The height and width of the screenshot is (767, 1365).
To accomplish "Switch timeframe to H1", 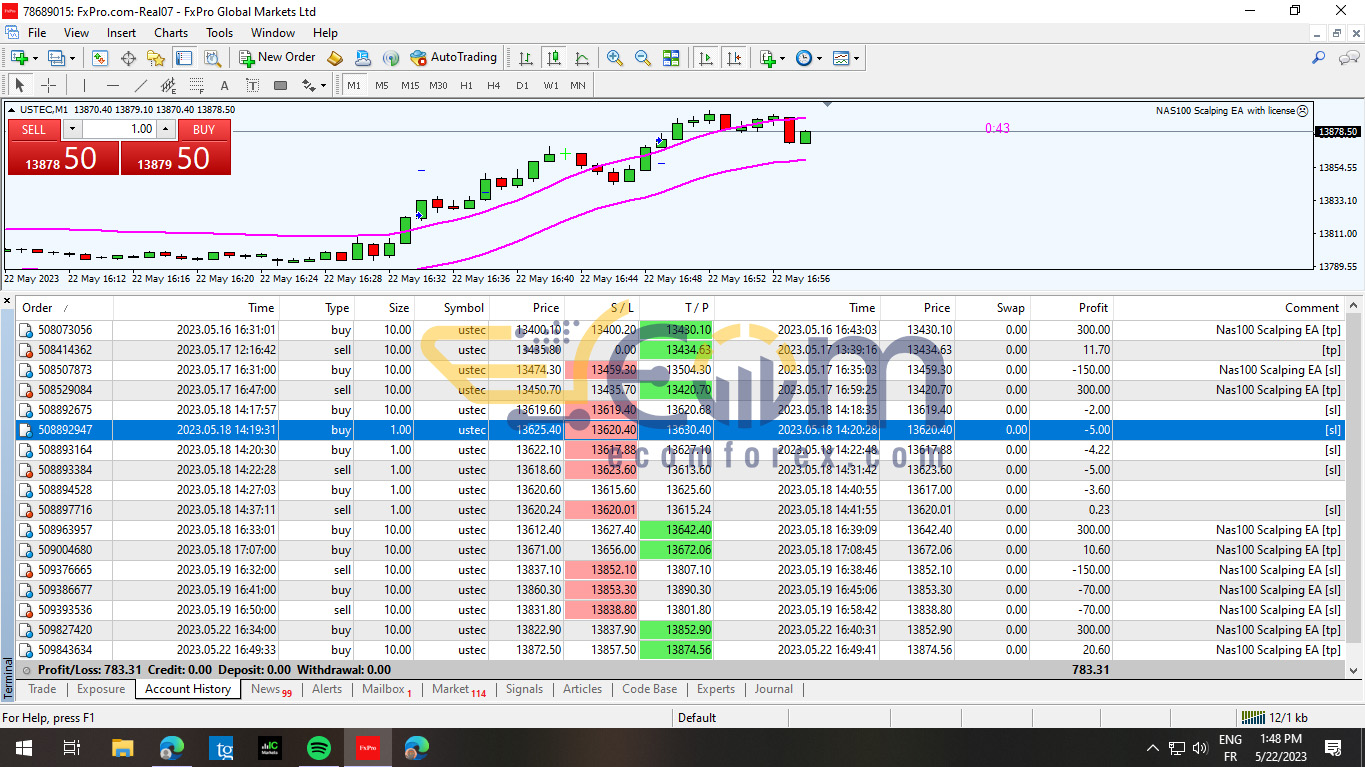I will coord(466,85).
